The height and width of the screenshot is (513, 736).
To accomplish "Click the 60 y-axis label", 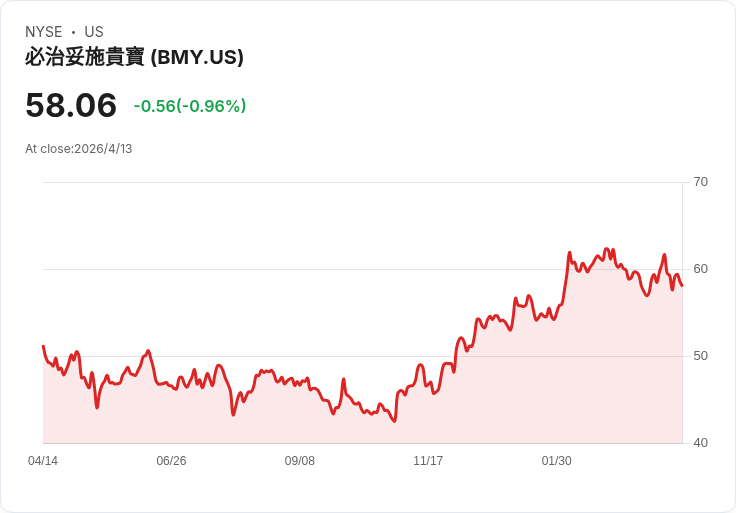I will tap(700, 269).
